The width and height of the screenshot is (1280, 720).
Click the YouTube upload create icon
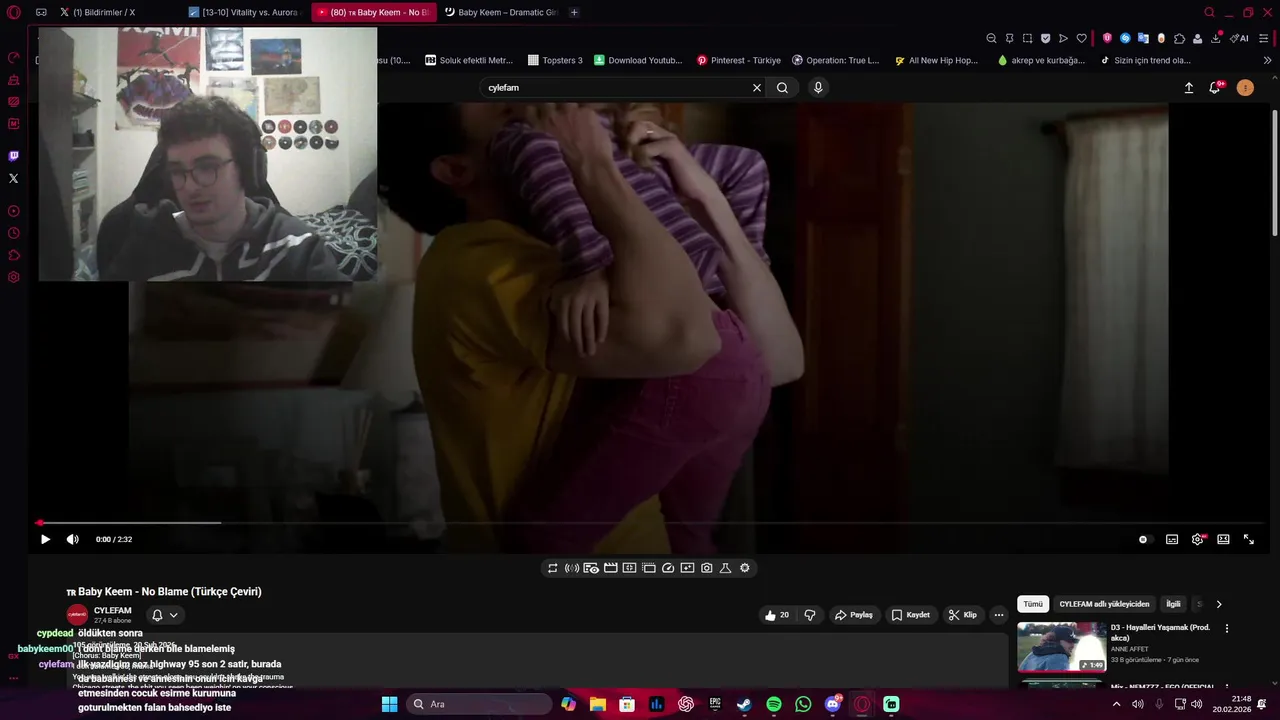click(x=1189, y=88)
